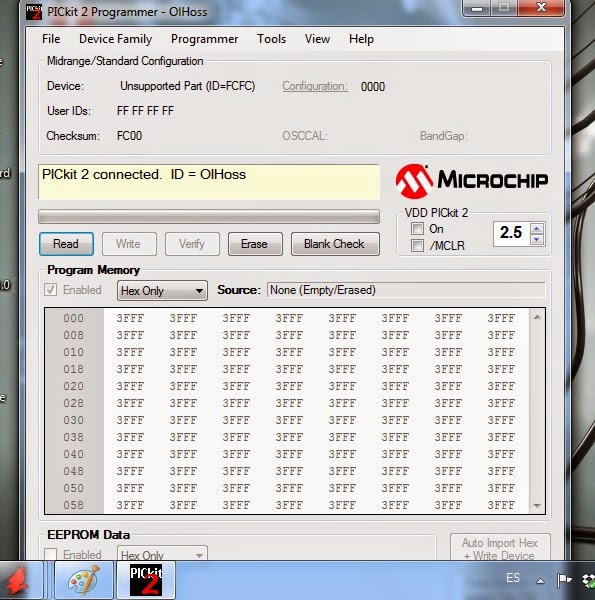
Task: Close the PICkit 2 Programmer window
Action: click(541, 8)
